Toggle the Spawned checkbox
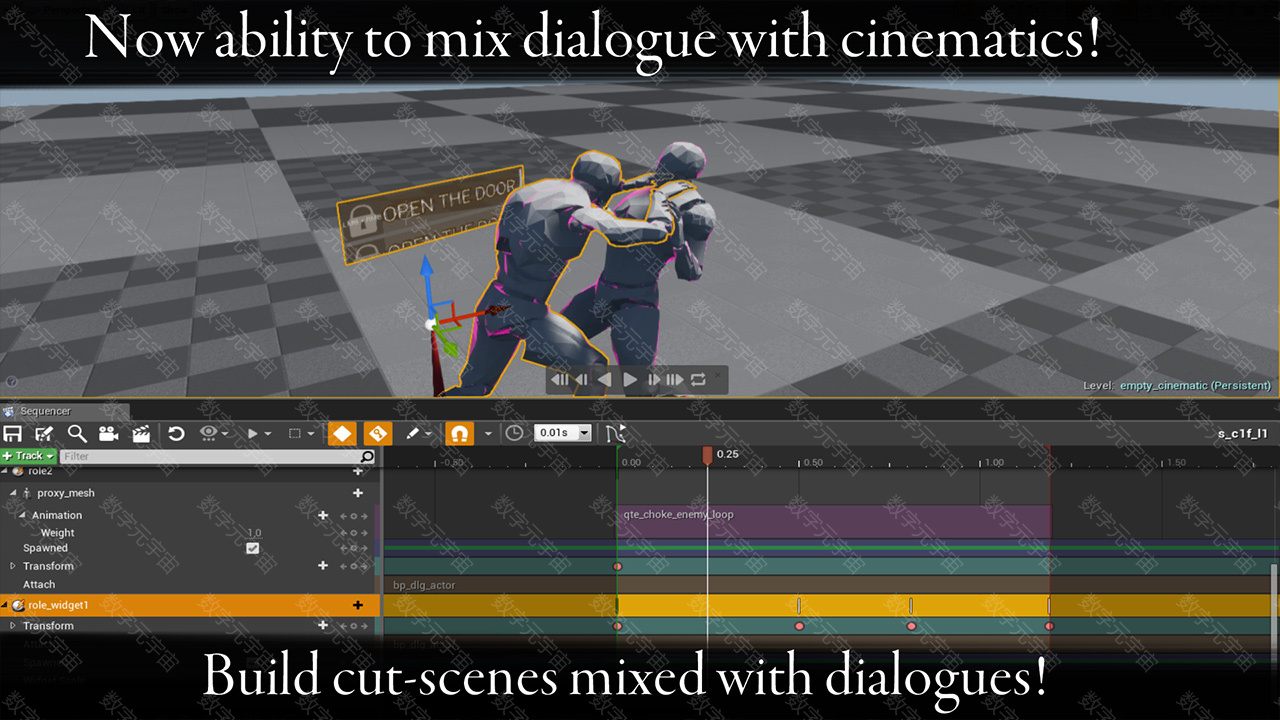The width and height of the screenshot is (1280, 720). [252, 548]
